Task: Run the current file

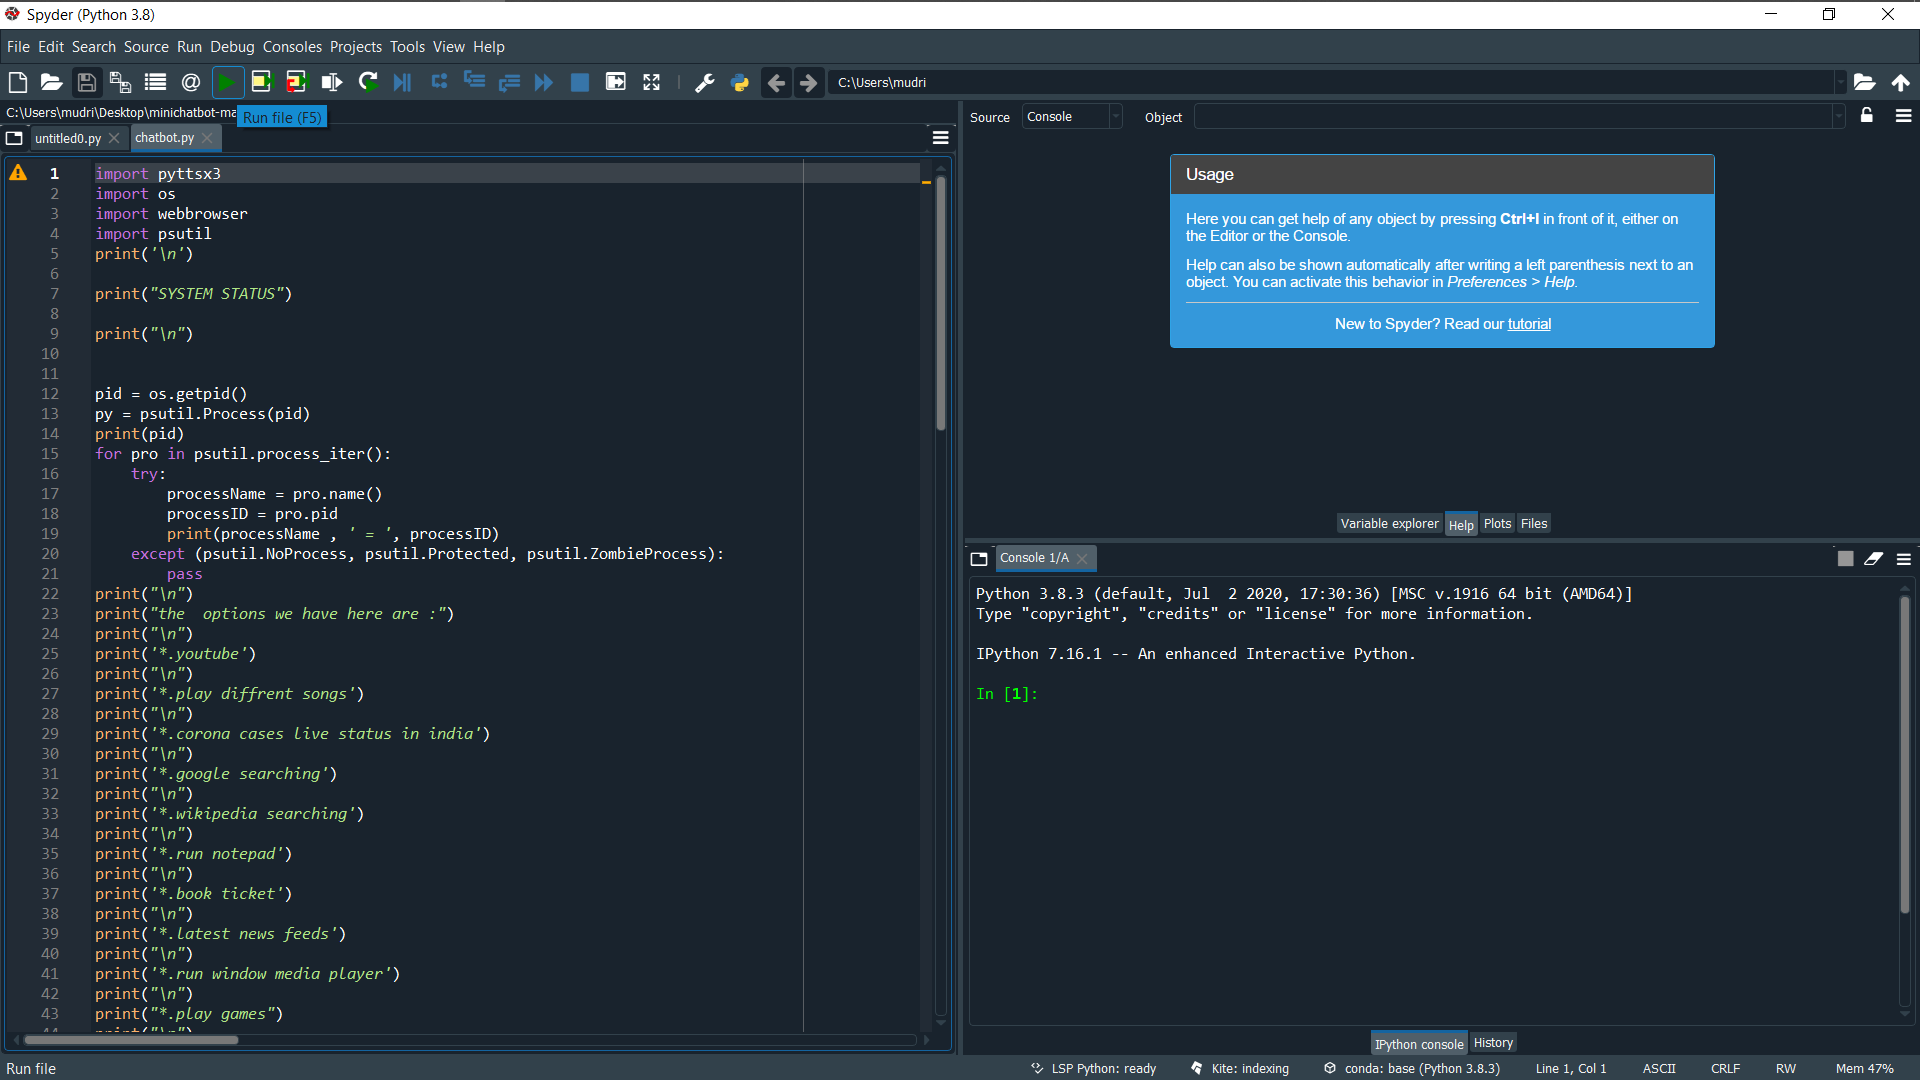Action: (x=227, y=82)
